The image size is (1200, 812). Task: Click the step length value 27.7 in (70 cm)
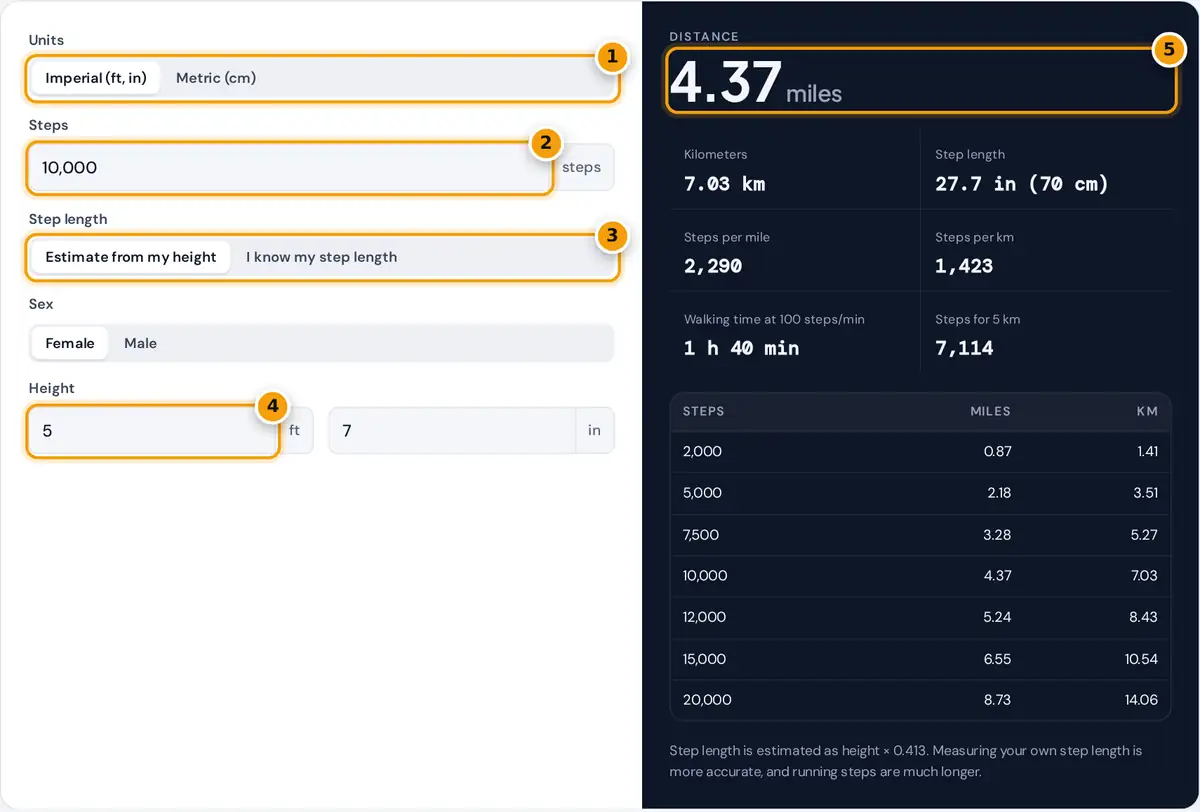(1022, 184)
